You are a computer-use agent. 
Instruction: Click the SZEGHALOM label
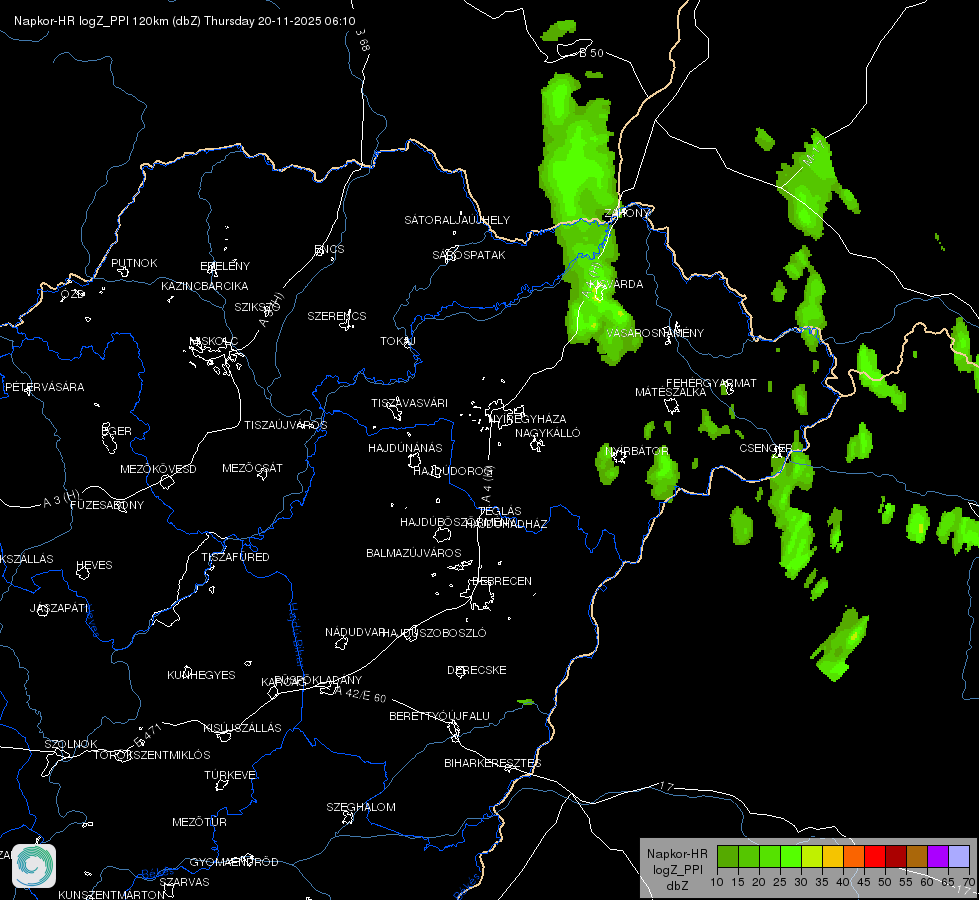pyautogui.click(x=361, y=808)
